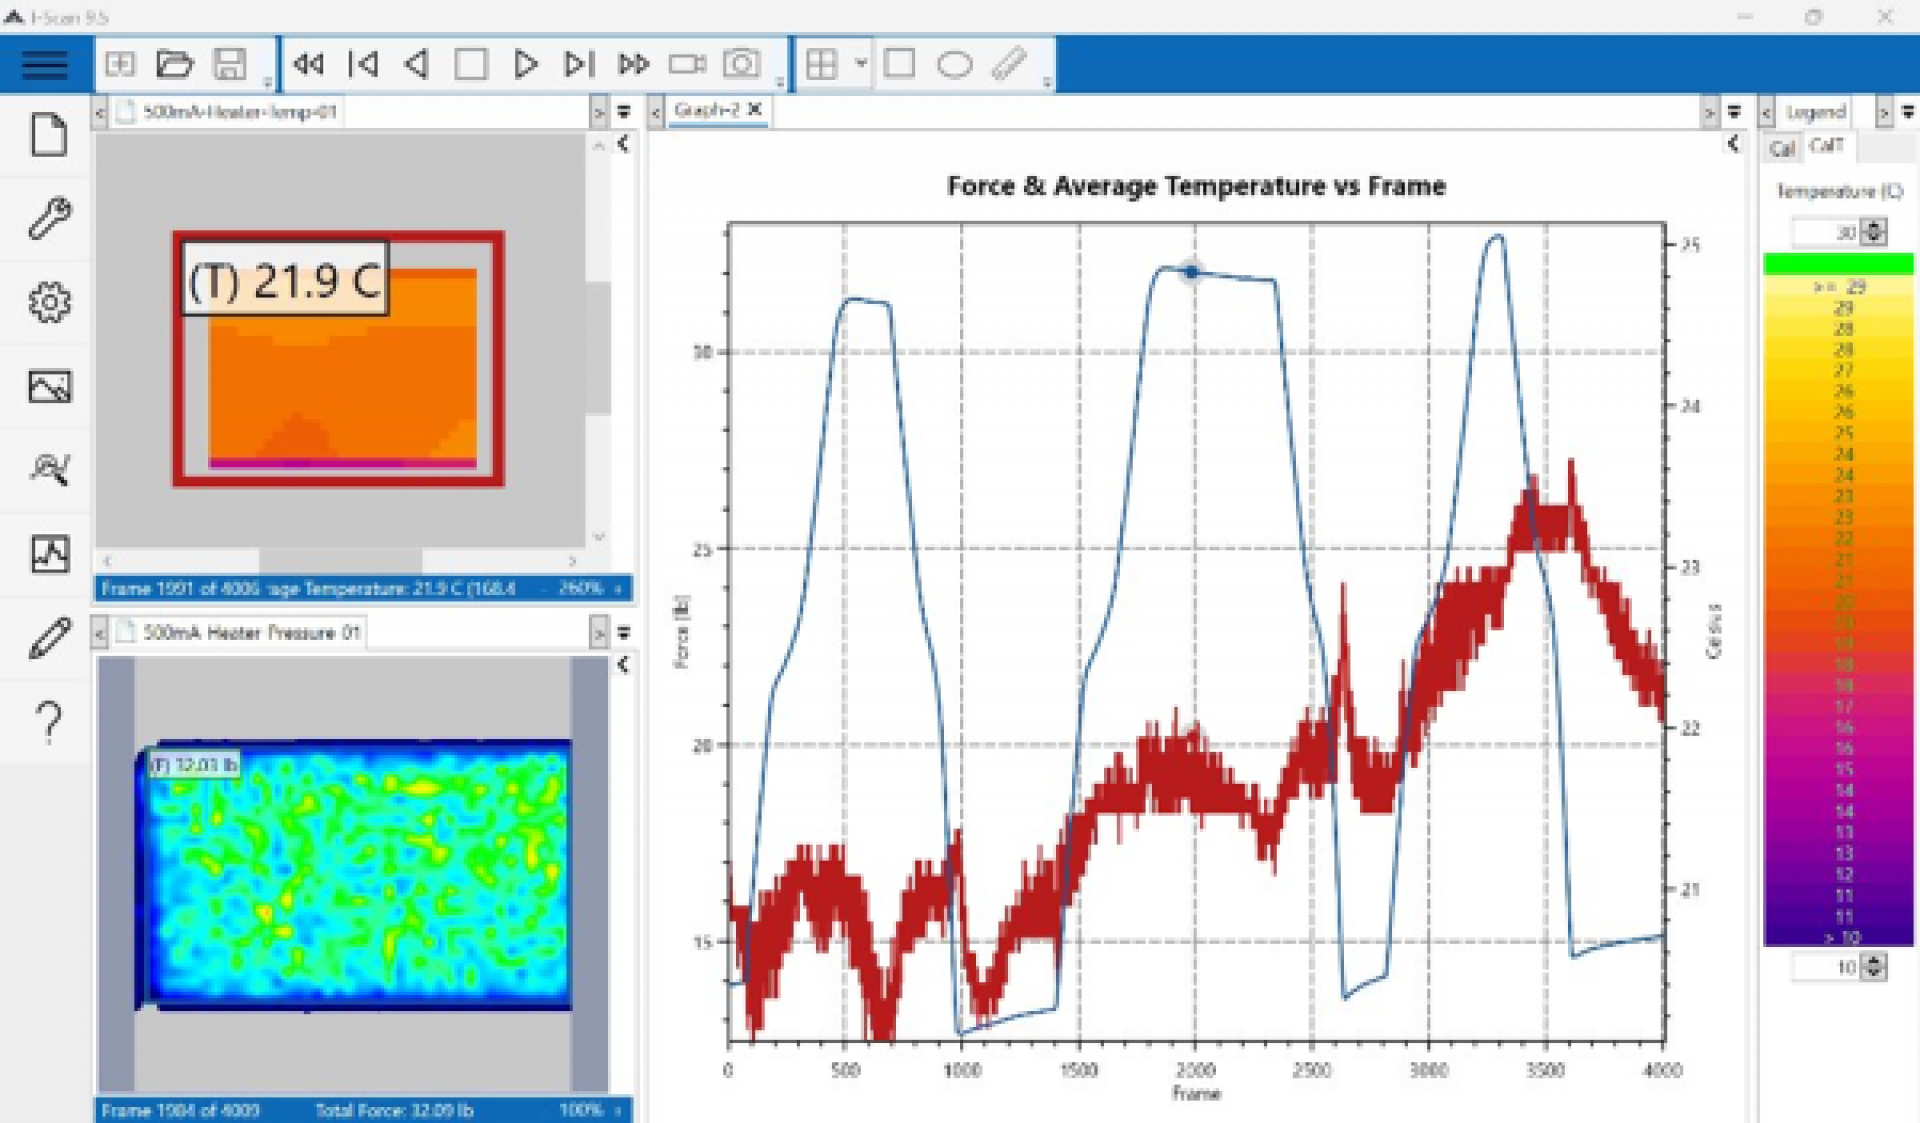
Task: Open the hamburger main menu
Action: click(45, 65)
